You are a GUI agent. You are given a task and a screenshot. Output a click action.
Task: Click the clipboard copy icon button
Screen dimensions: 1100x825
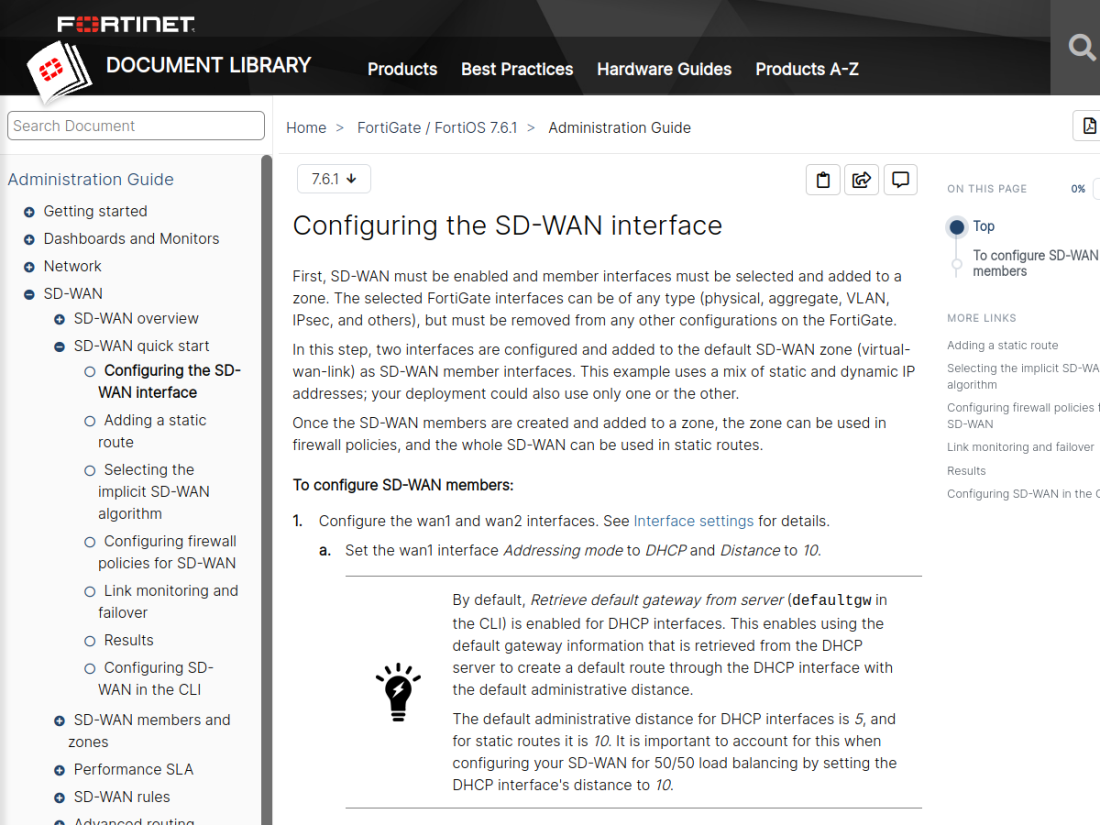click(x=823, y=180)
